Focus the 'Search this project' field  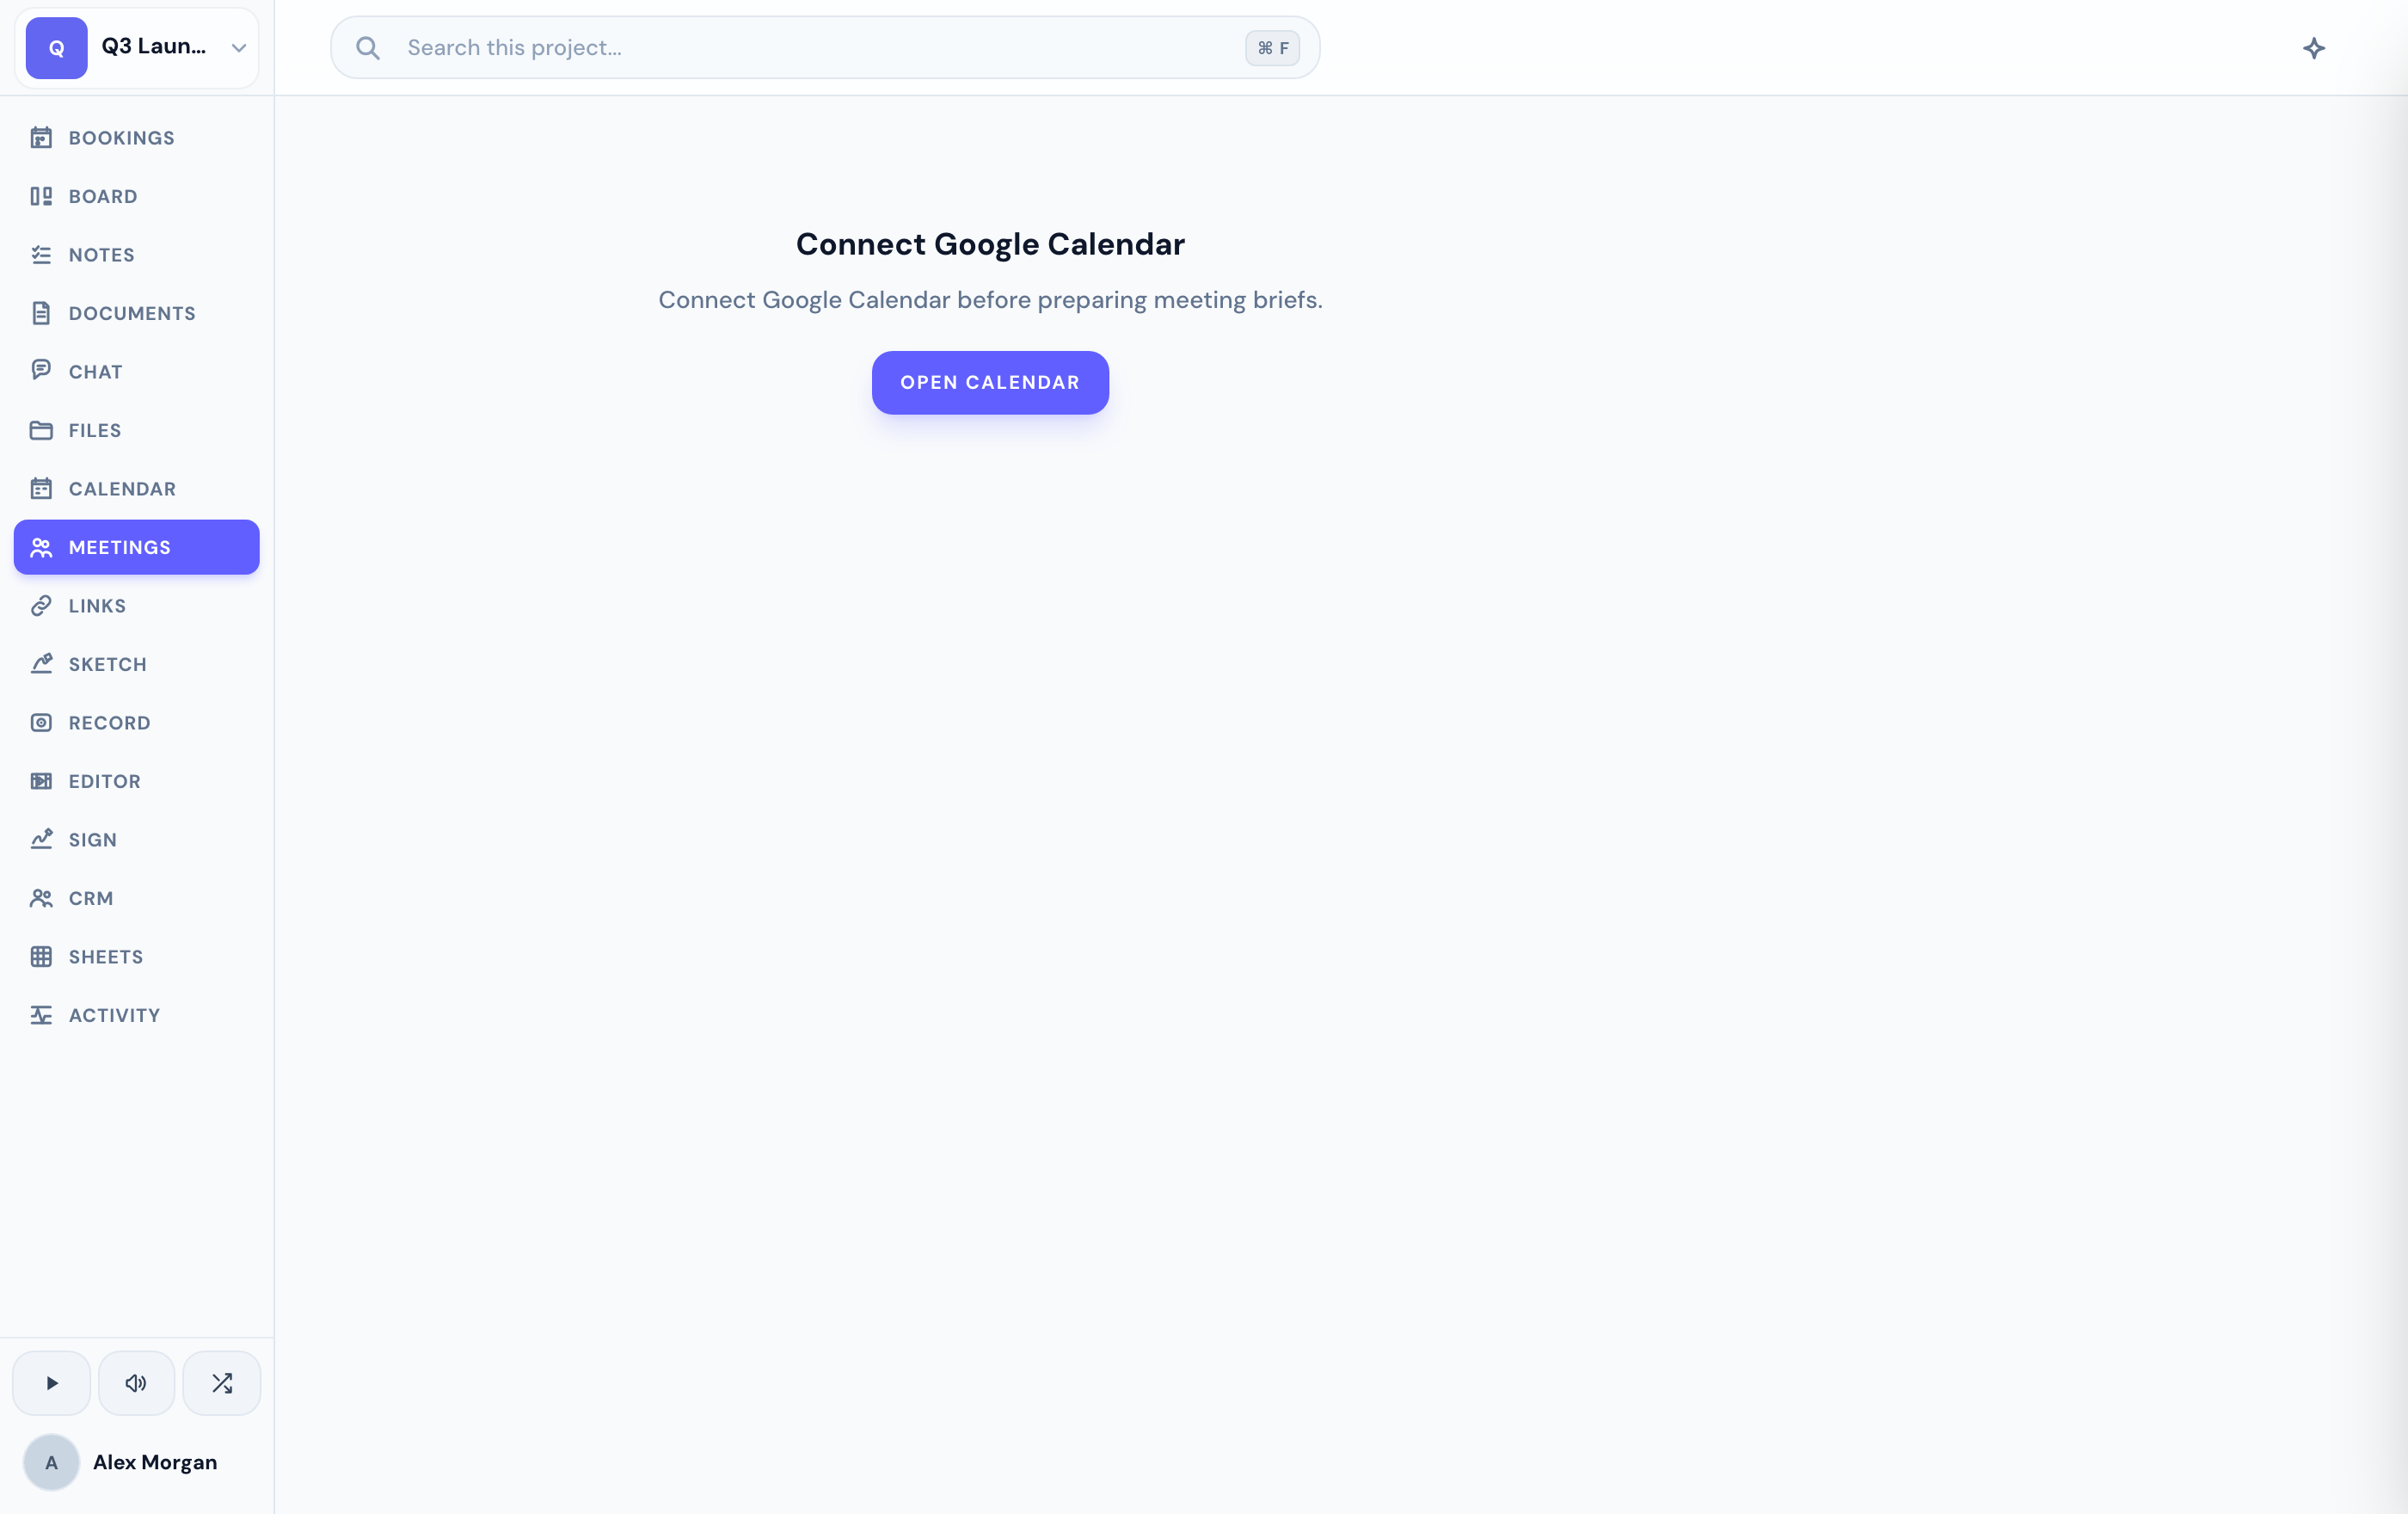[825, 47]
